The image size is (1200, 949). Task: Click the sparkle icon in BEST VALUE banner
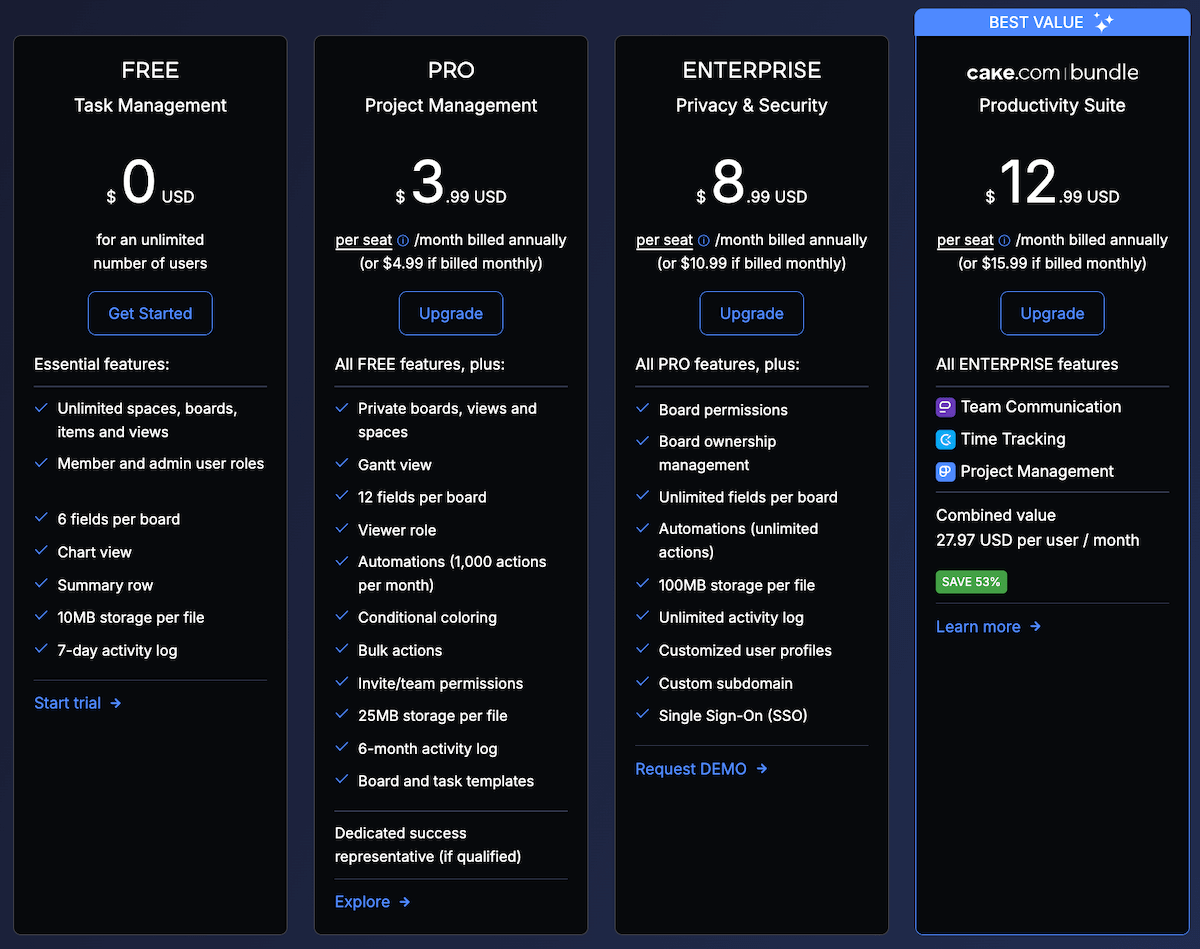pyautogui.click(x=1102, y=21)
